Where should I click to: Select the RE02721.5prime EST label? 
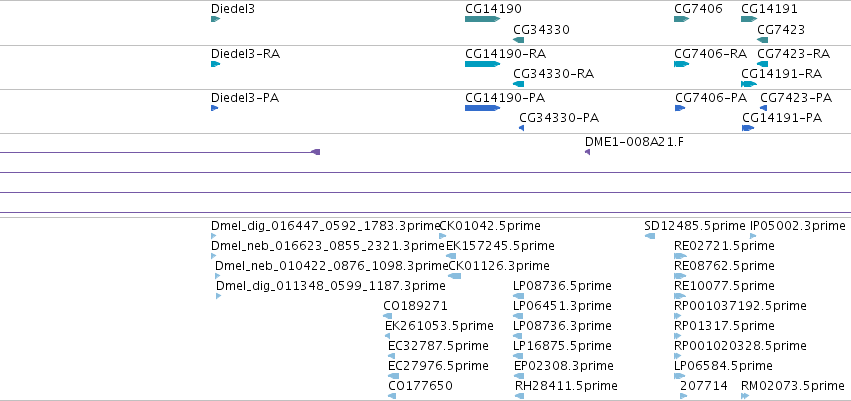point(724,246)
